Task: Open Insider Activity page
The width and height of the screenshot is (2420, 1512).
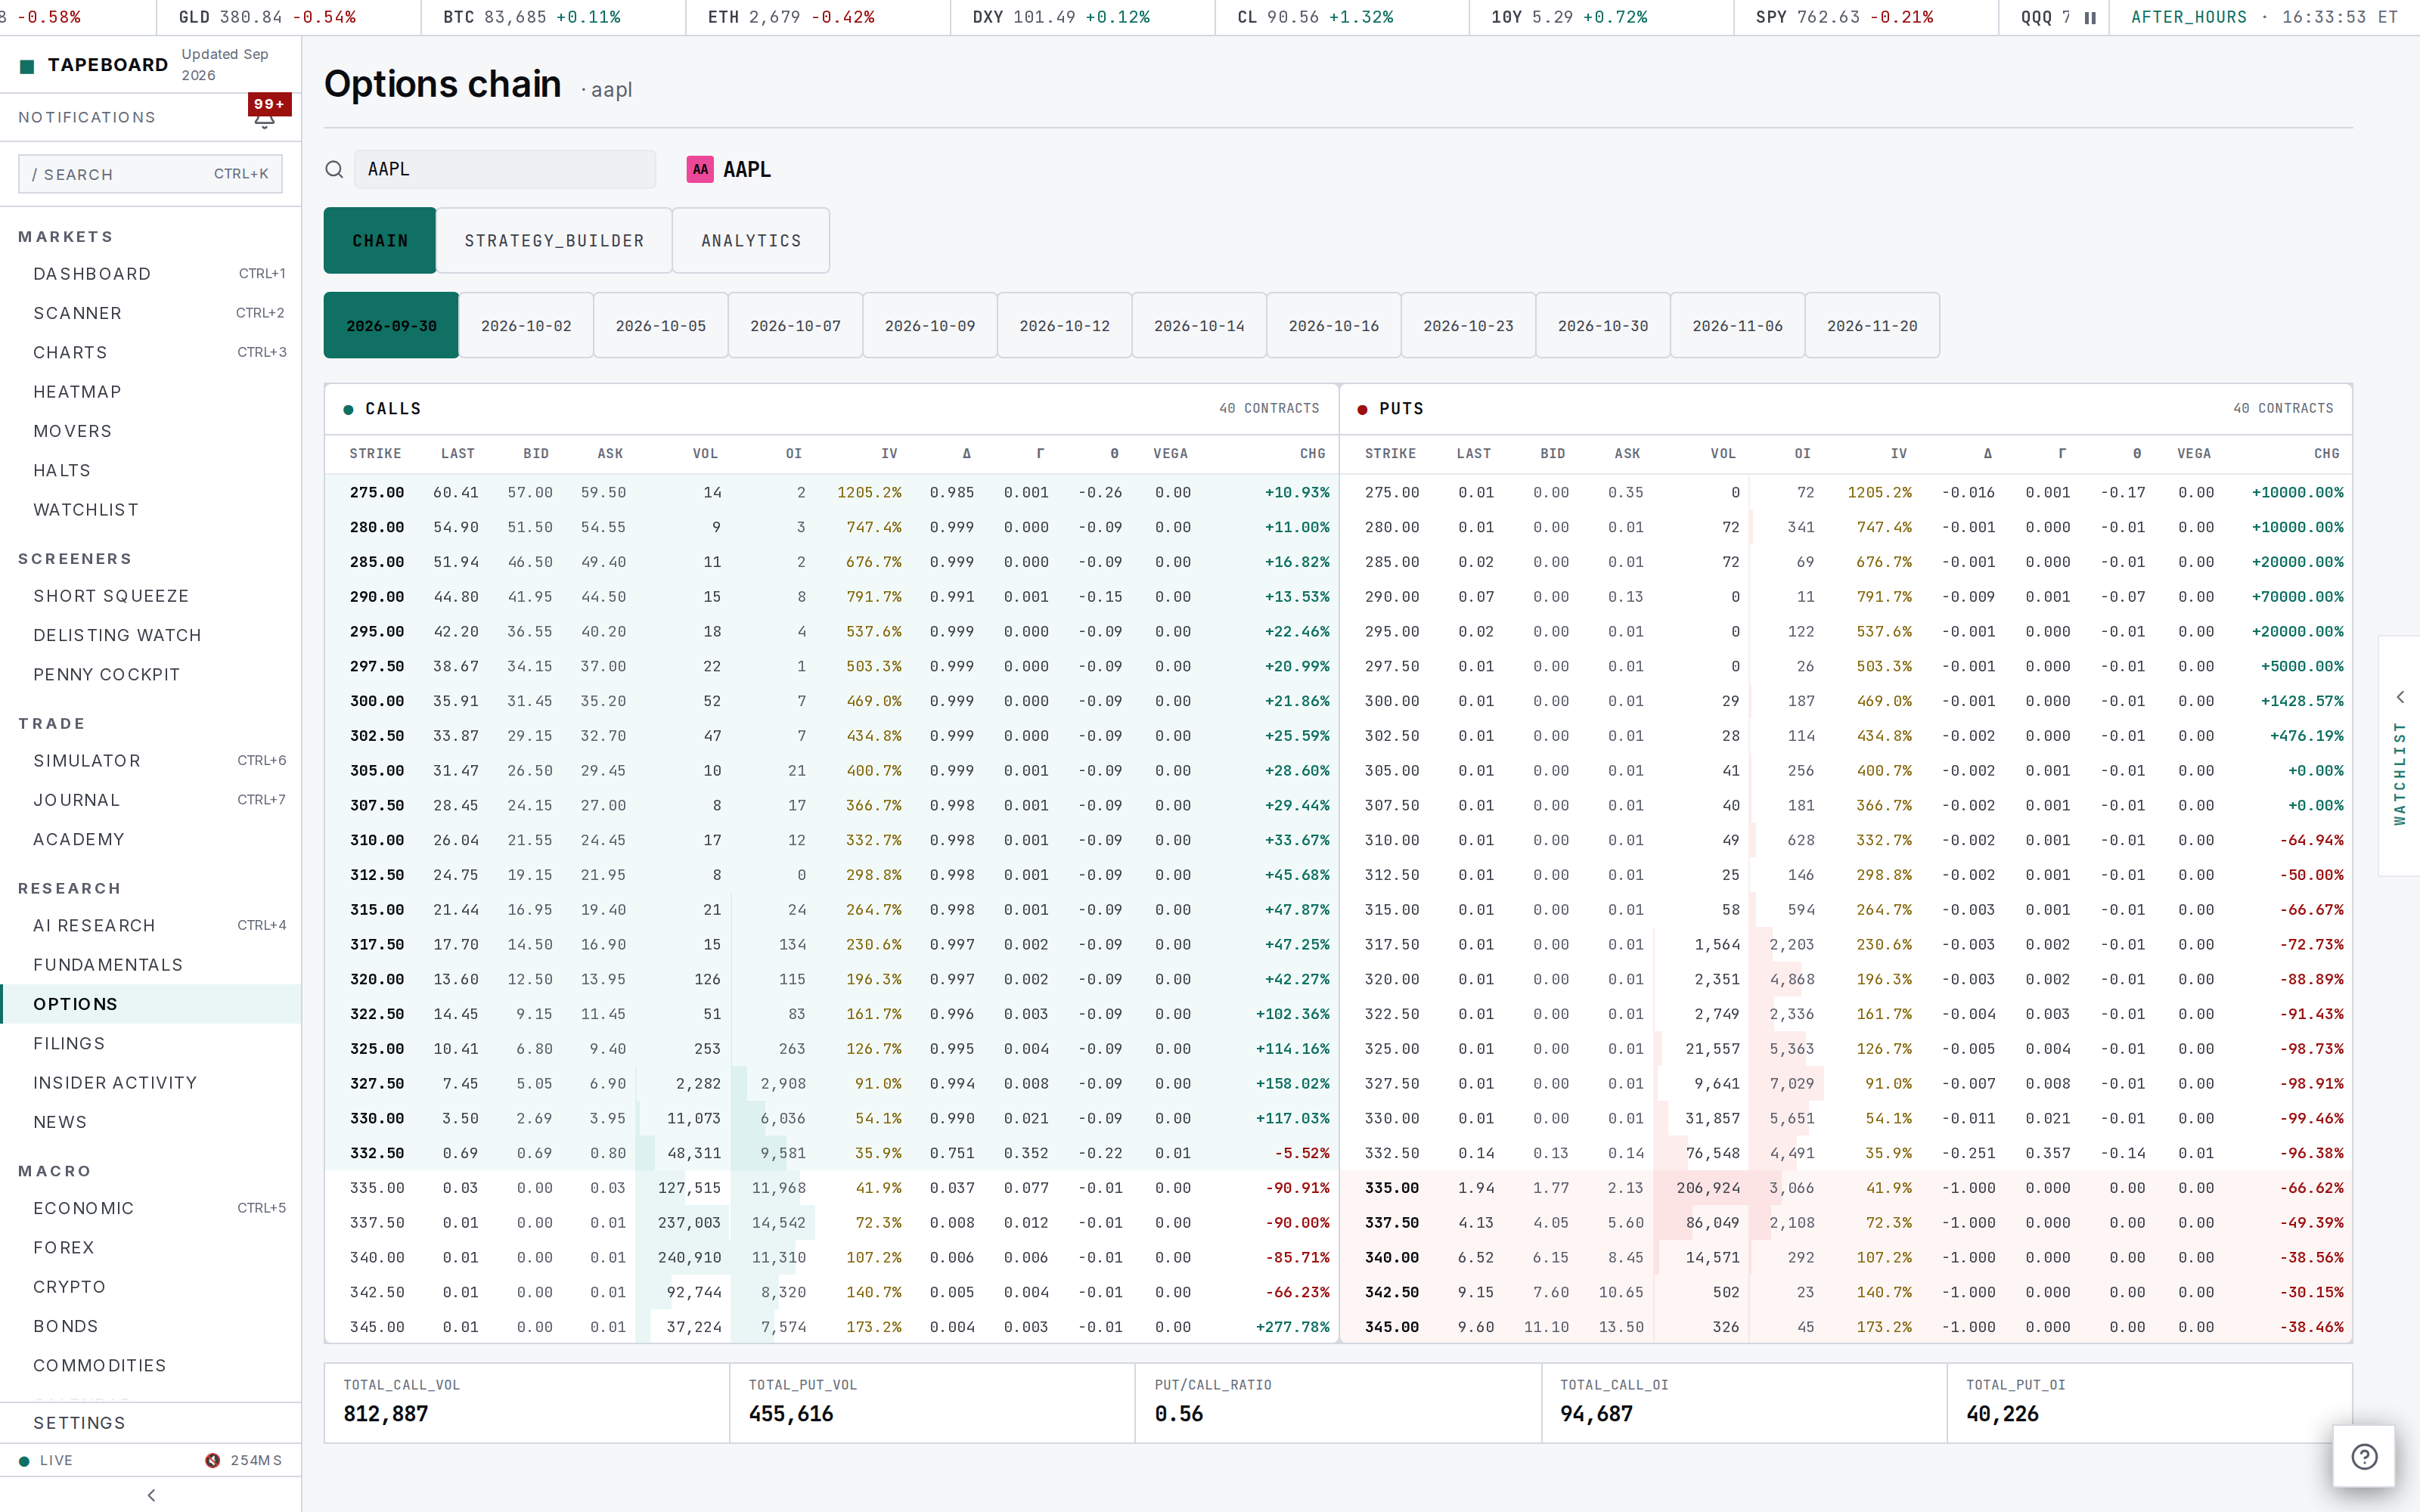Action: coord(150,1083)
